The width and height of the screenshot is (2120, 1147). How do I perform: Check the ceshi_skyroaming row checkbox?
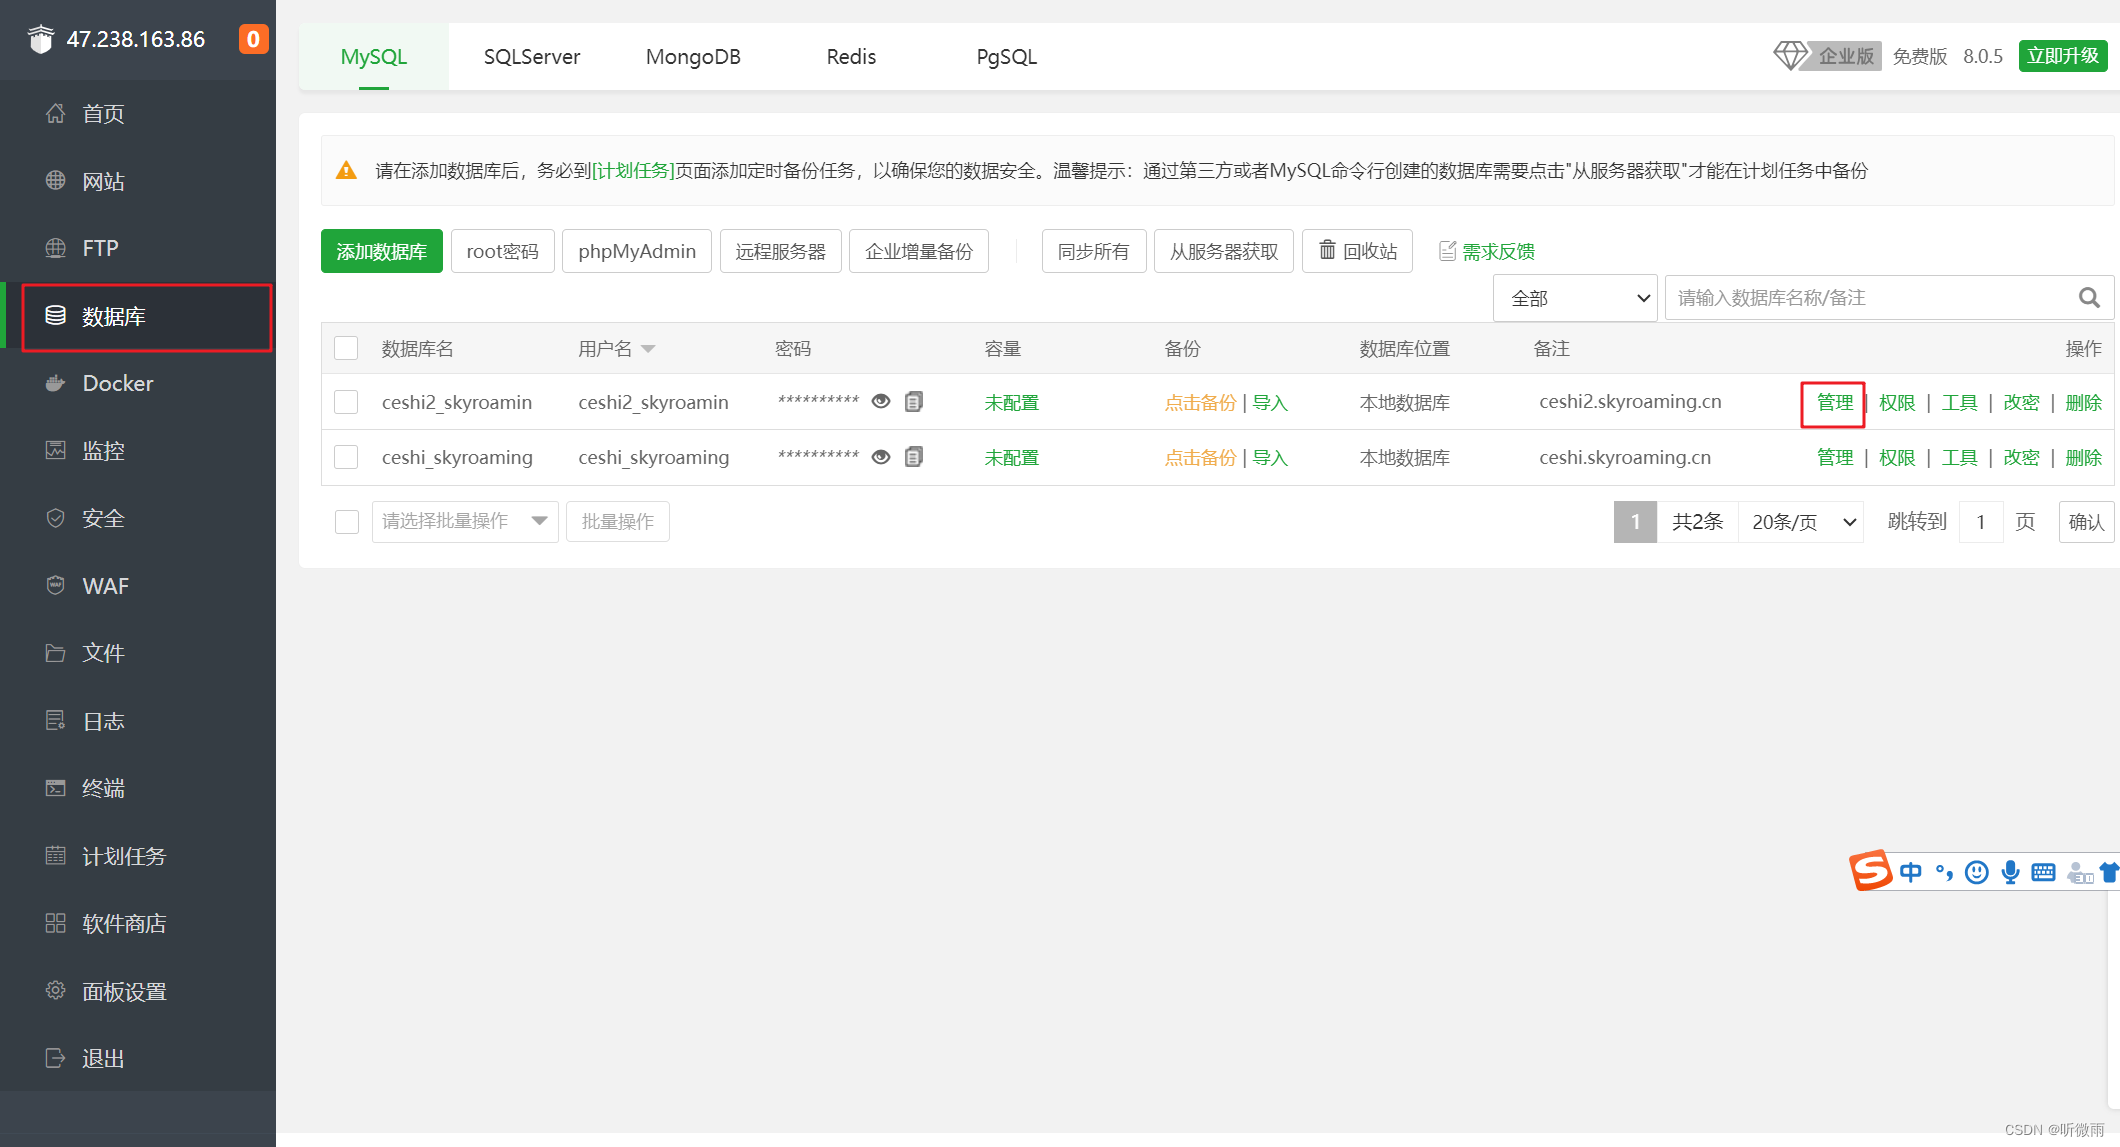coord(346,457)
